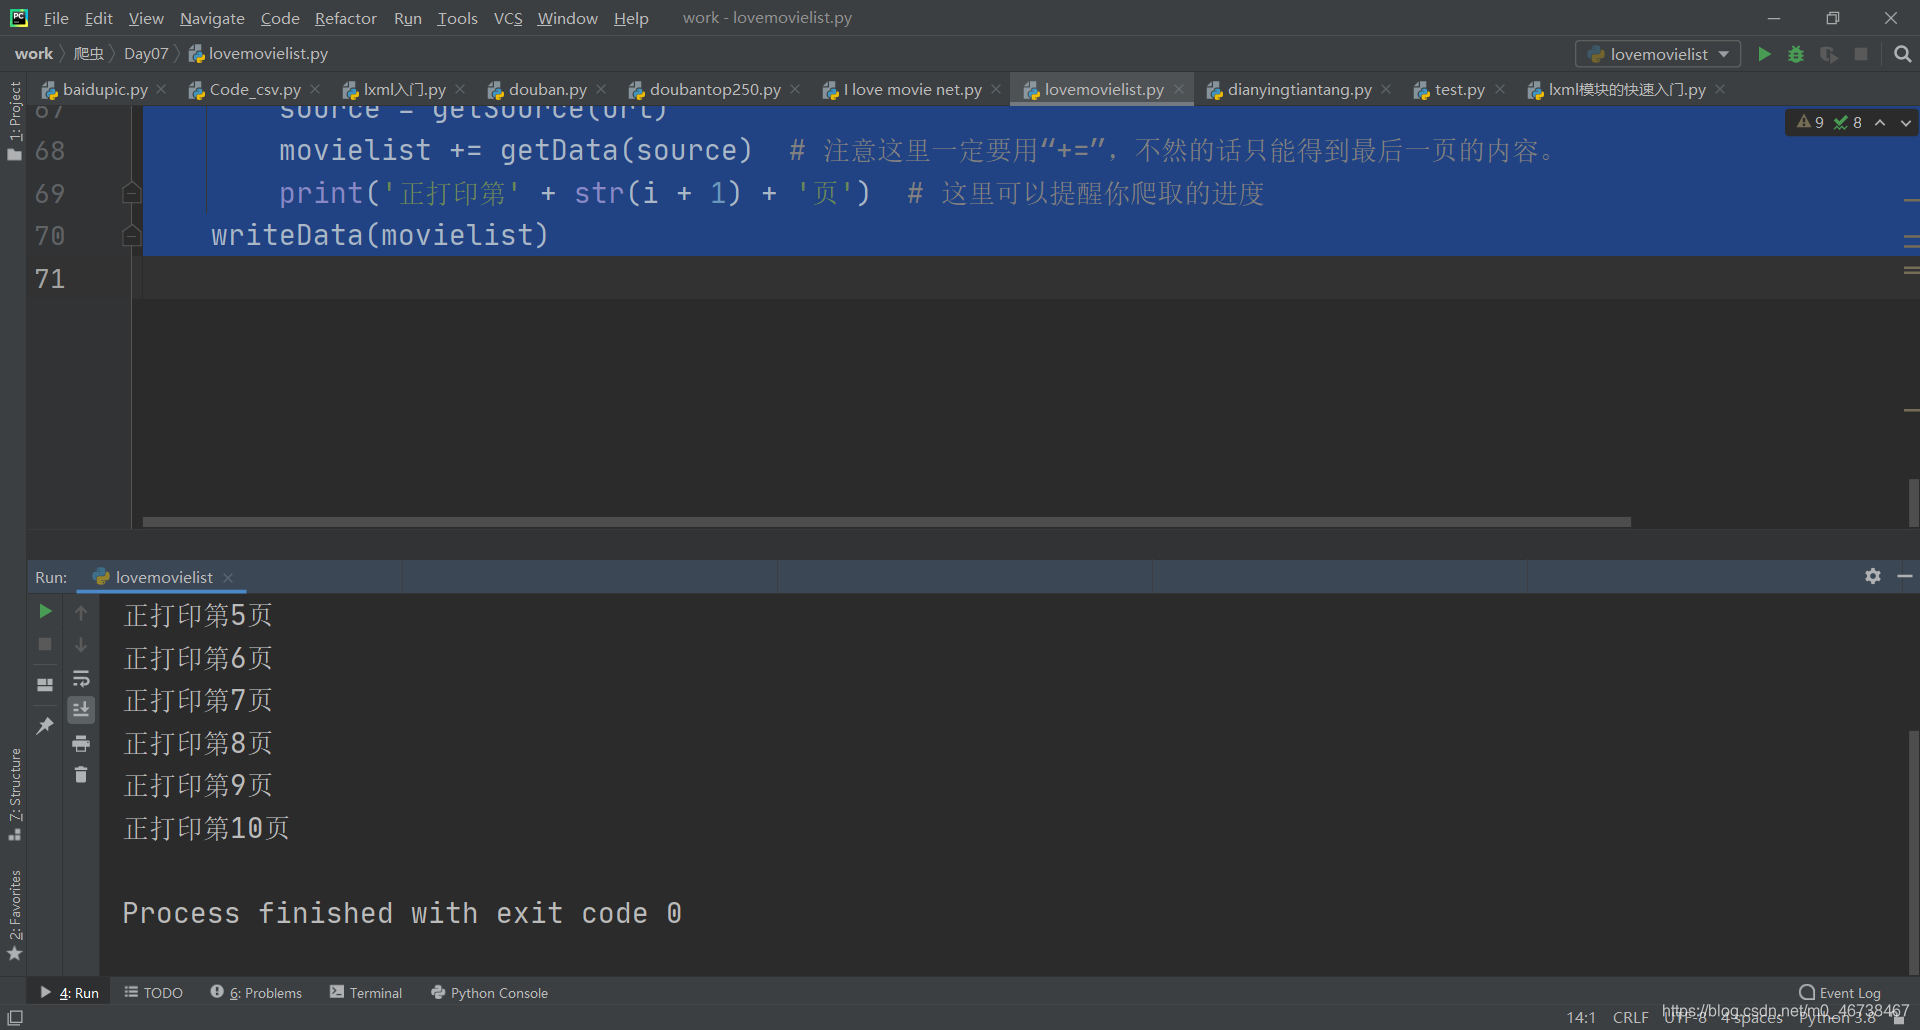Click the editor vertical scrollbar thumb
The width and height of the screenshot is (1920, 1030).
pyautogui.click(x=1913, y=502)
